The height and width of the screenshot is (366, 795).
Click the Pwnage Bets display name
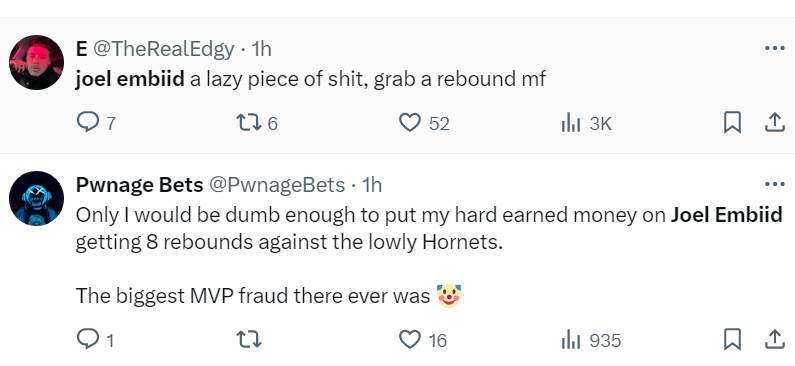click(139, 185)
